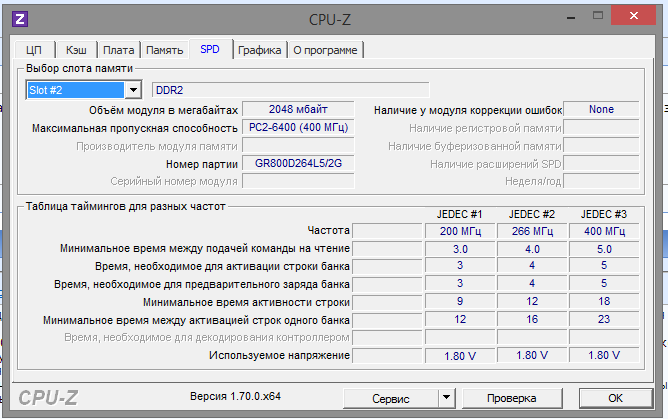Select the Плата tab
668x419 pixels.
(x=119, y=49)
